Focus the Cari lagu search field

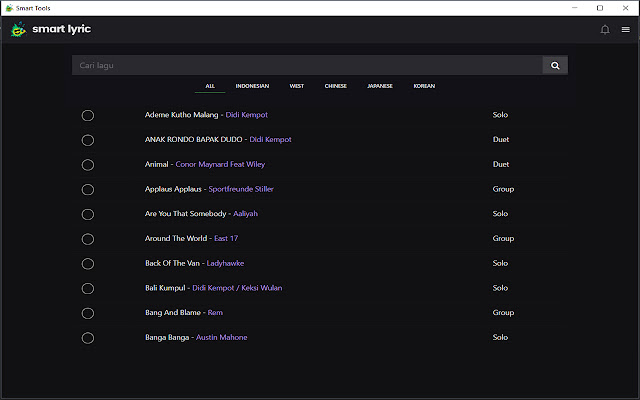click(x=307, y=65)
